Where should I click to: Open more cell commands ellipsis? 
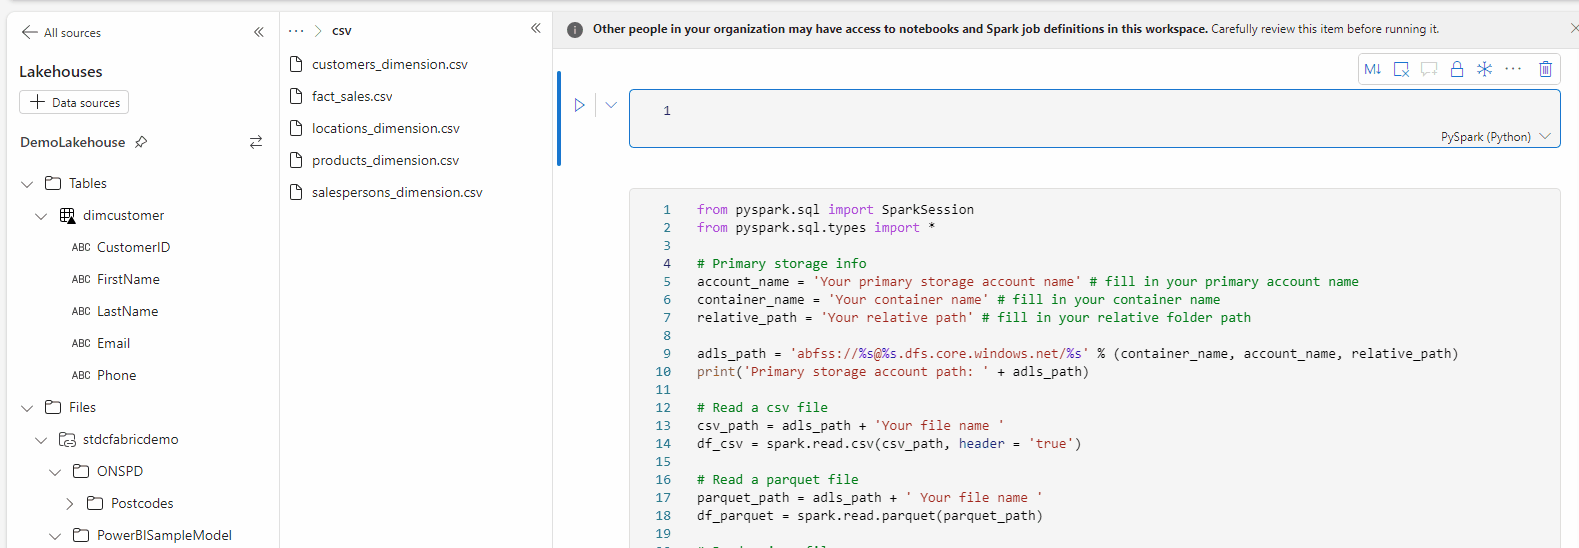(x=1513, y=69)
